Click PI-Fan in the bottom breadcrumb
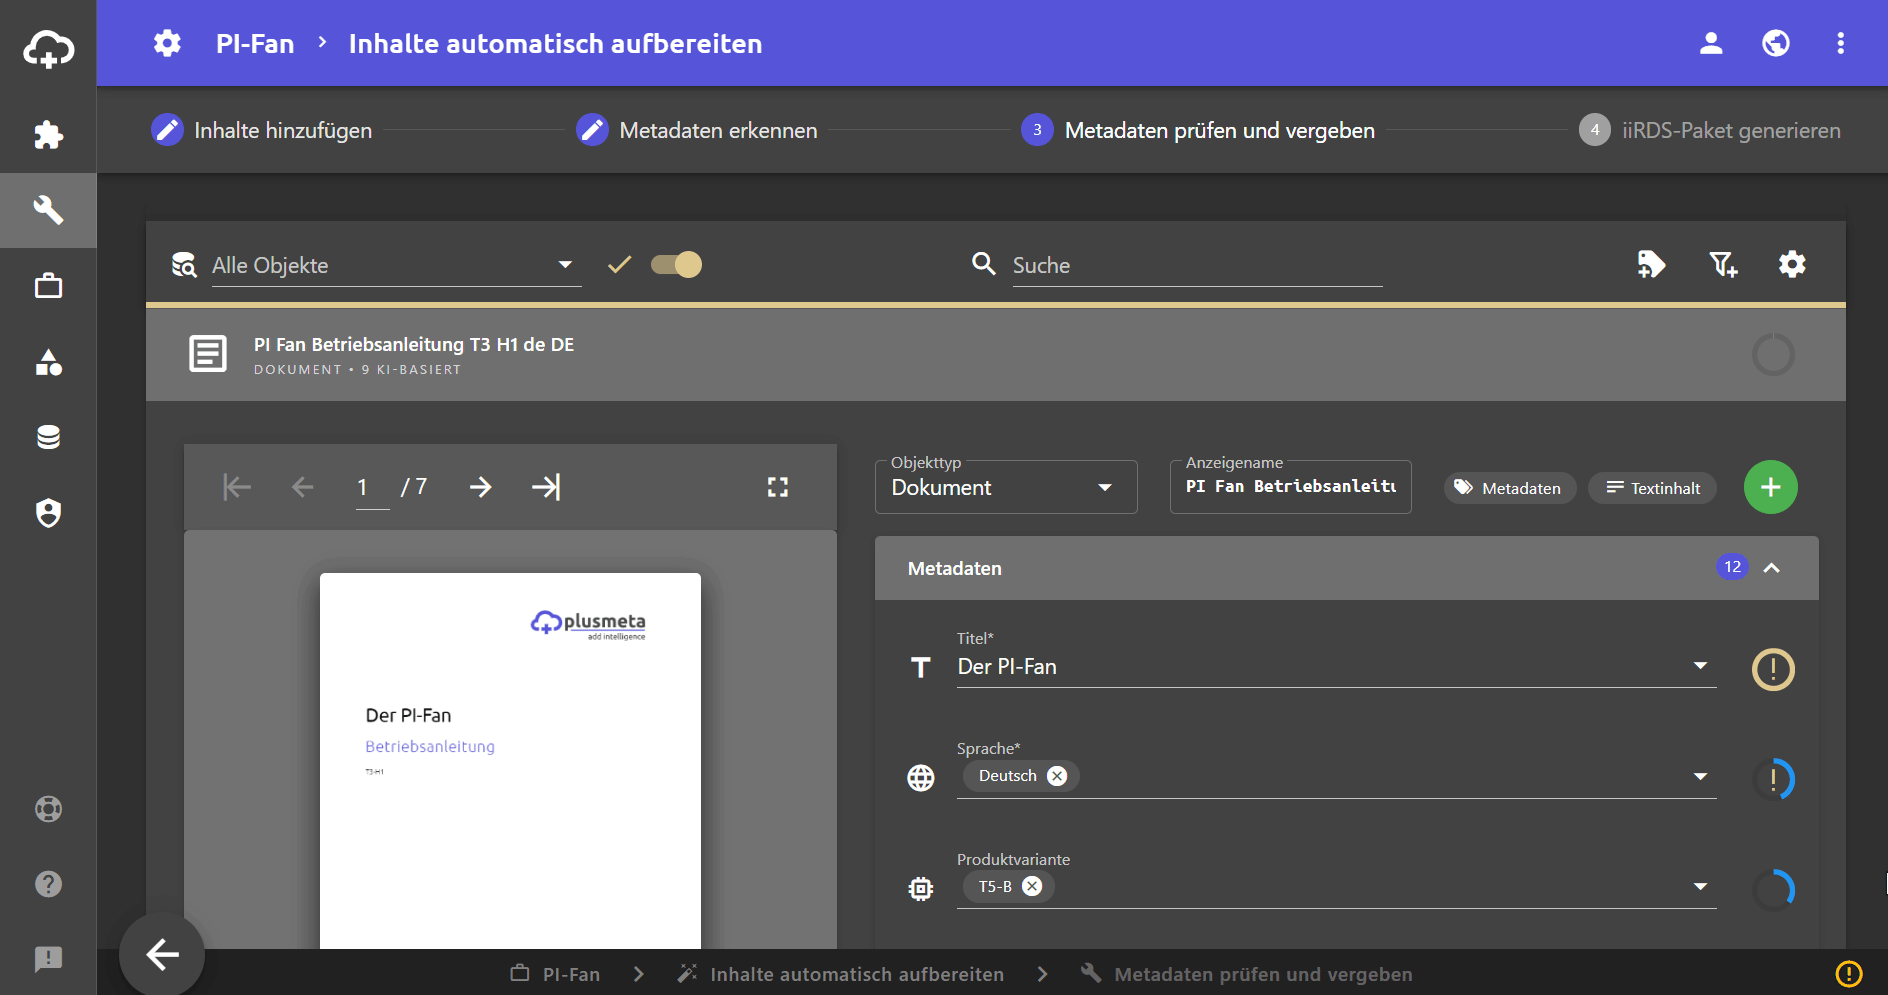Screen dimensions: 1888x995 572,974
